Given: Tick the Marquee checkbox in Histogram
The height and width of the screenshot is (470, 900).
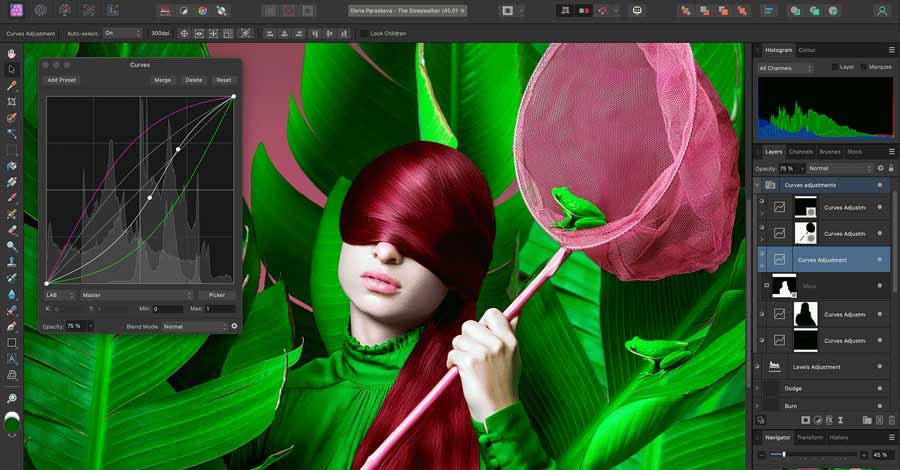Looking at the screenshot, I should click(862, 67).
